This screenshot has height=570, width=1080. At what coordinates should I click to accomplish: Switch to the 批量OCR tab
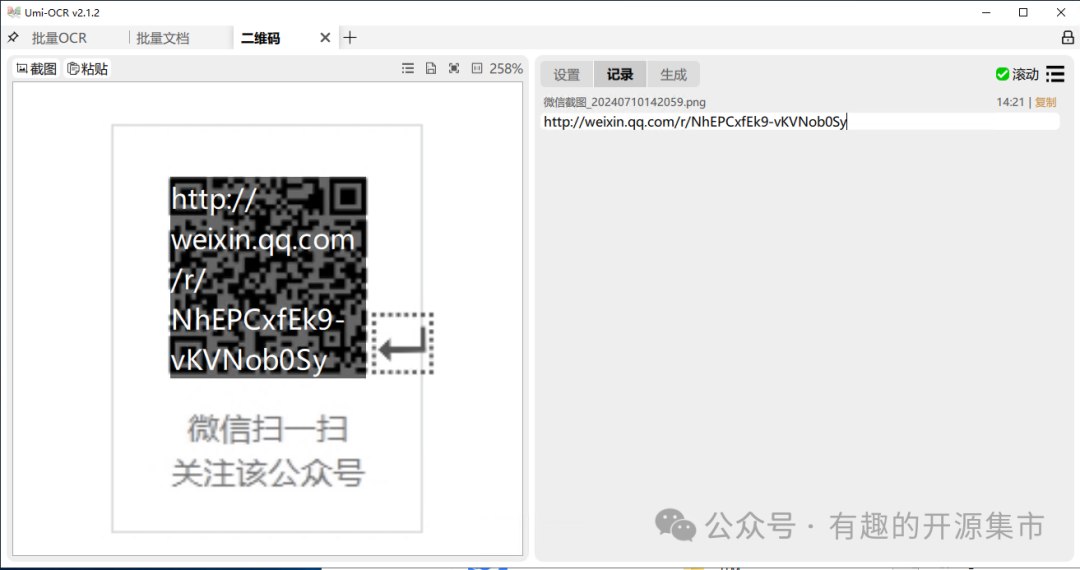point(59,38)
